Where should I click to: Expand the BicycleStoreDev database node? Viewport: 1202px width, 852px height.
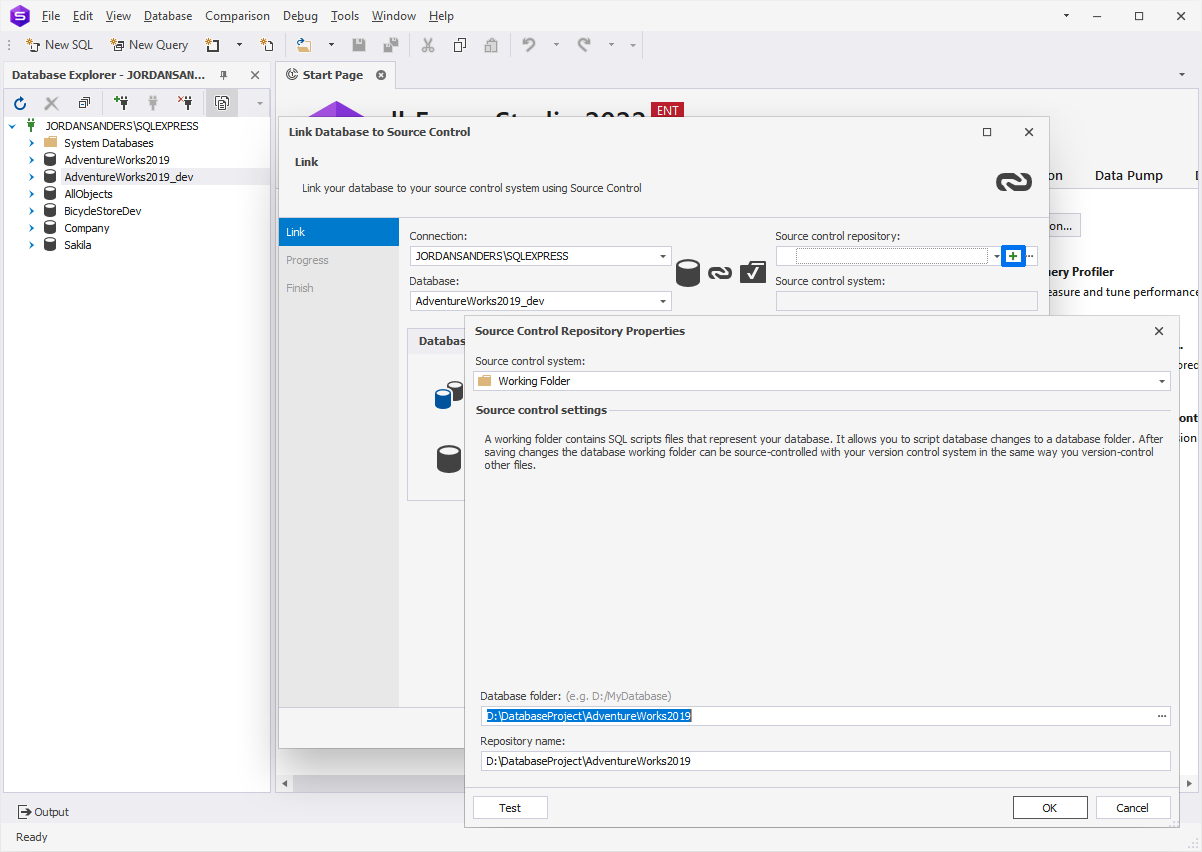click(31, 211)
